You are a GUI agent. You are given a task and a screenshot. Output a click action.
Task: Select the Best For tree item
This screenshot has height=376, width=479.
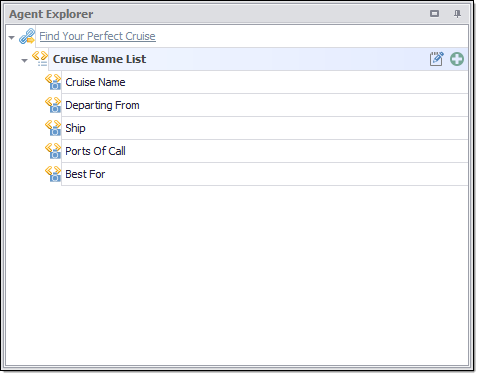click(265, 174)
